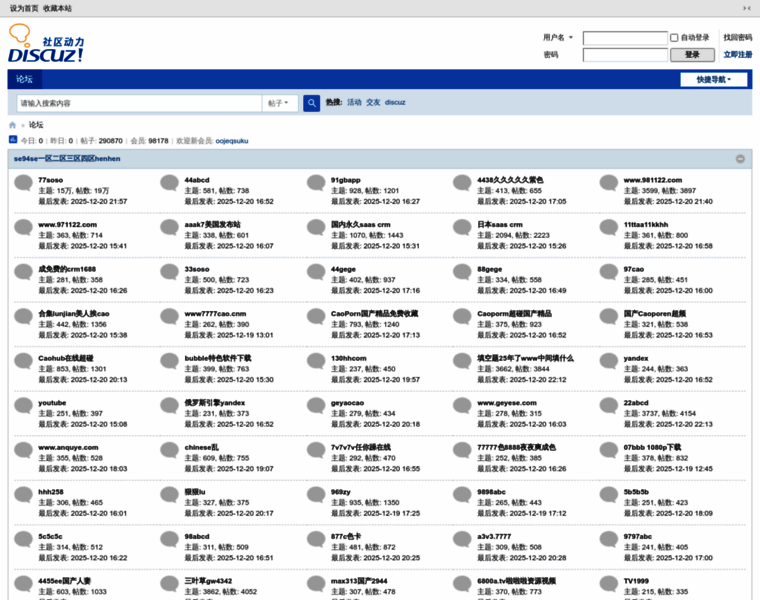Expand the 用户名 login type dropdown
This screenshot has height=600, width=760.
560,38
